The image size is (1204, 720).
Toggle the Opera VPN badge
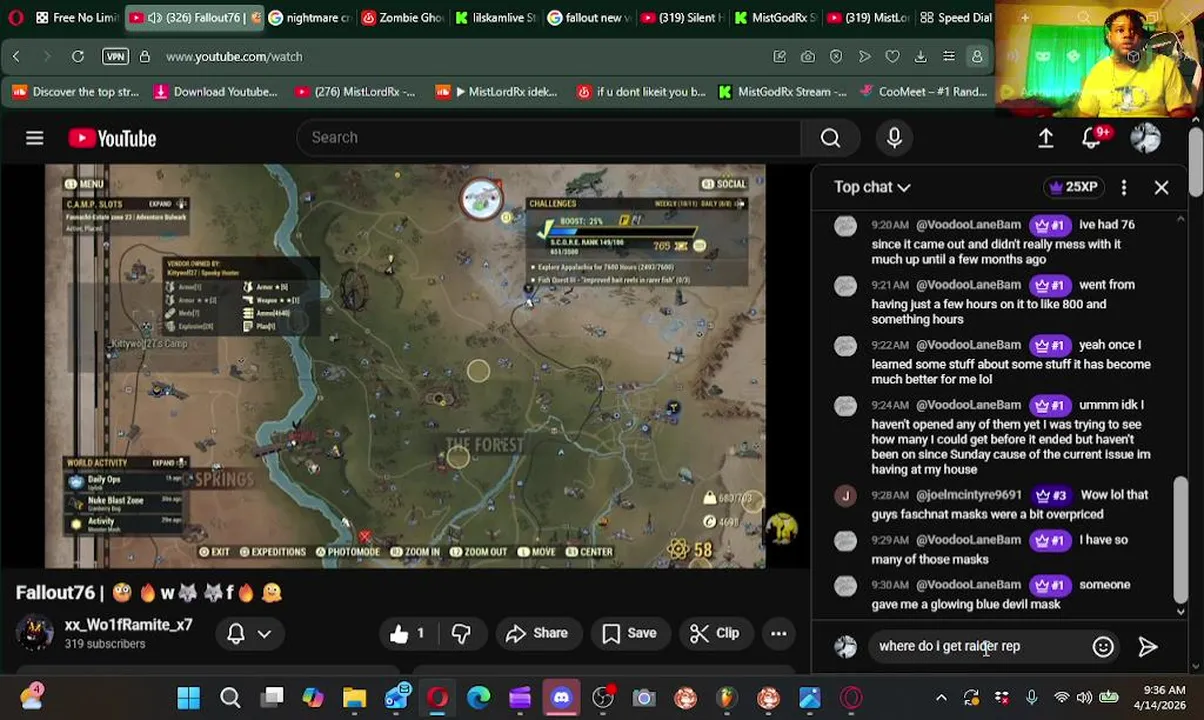click(x=116, y=57)
